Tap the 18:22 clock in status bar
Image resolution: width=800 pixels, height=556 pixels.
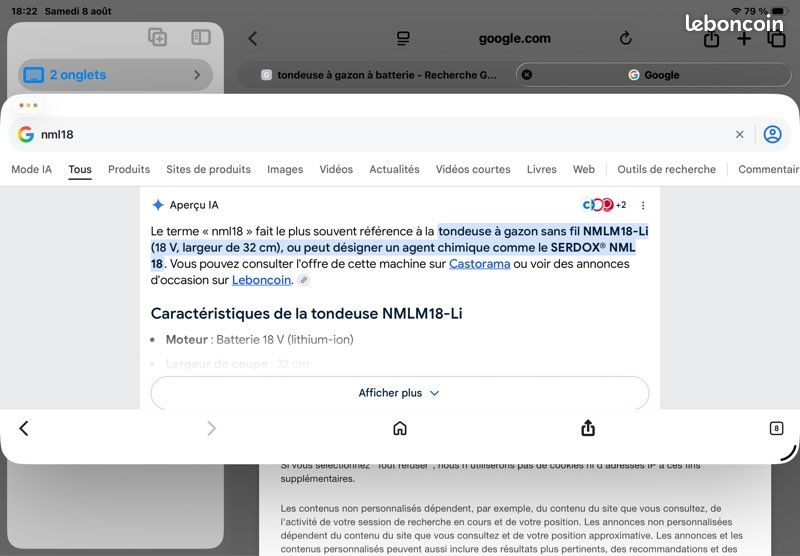[x=24, y=11]
